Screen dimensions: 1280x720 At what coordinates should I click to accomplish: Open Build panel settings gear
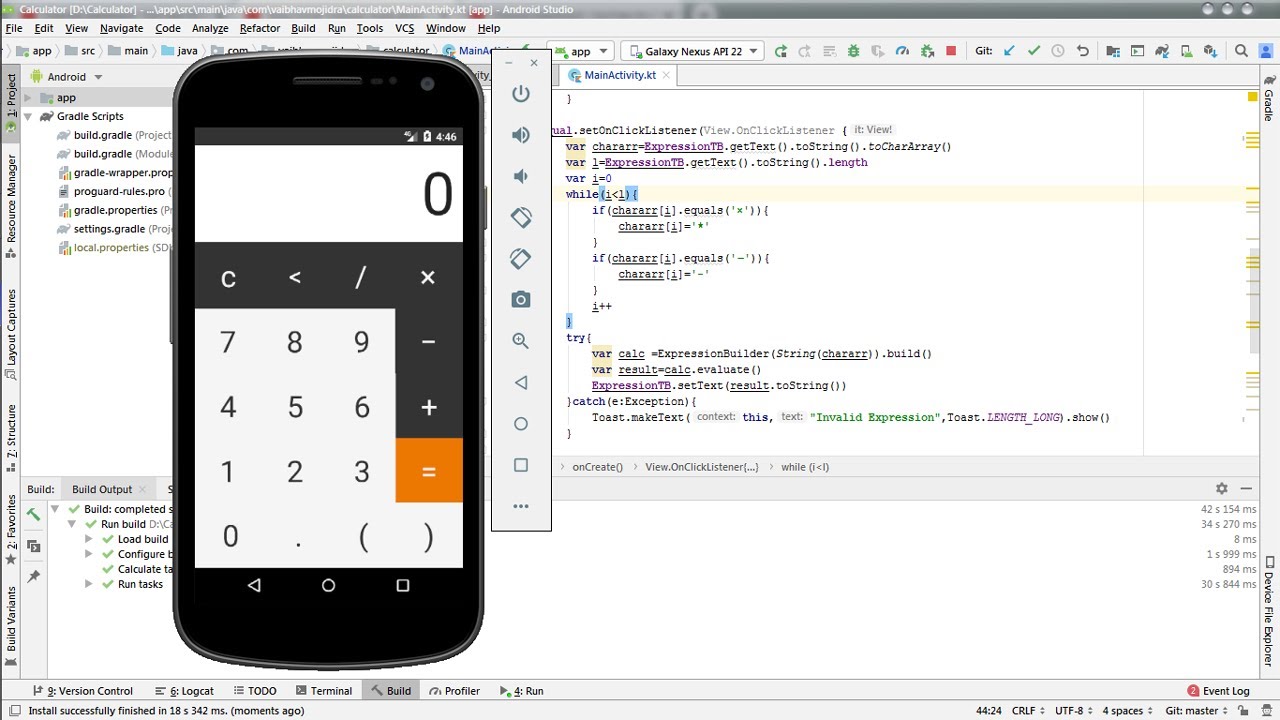(x=1221, y=489)
